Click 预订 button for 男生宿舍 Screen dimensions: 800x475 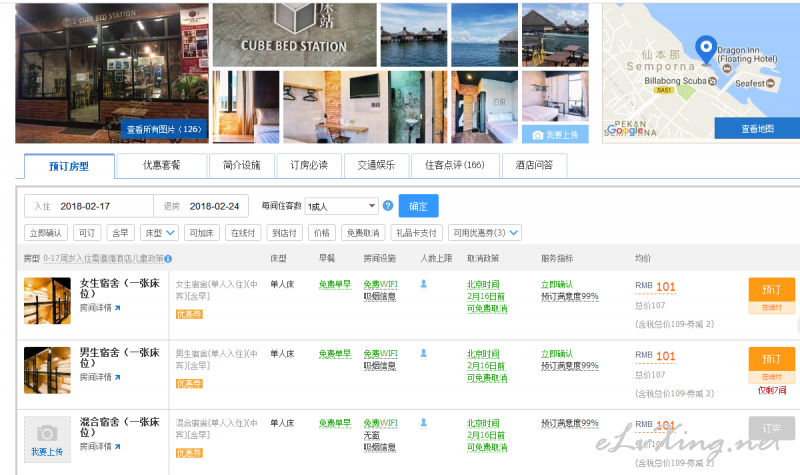771,359
